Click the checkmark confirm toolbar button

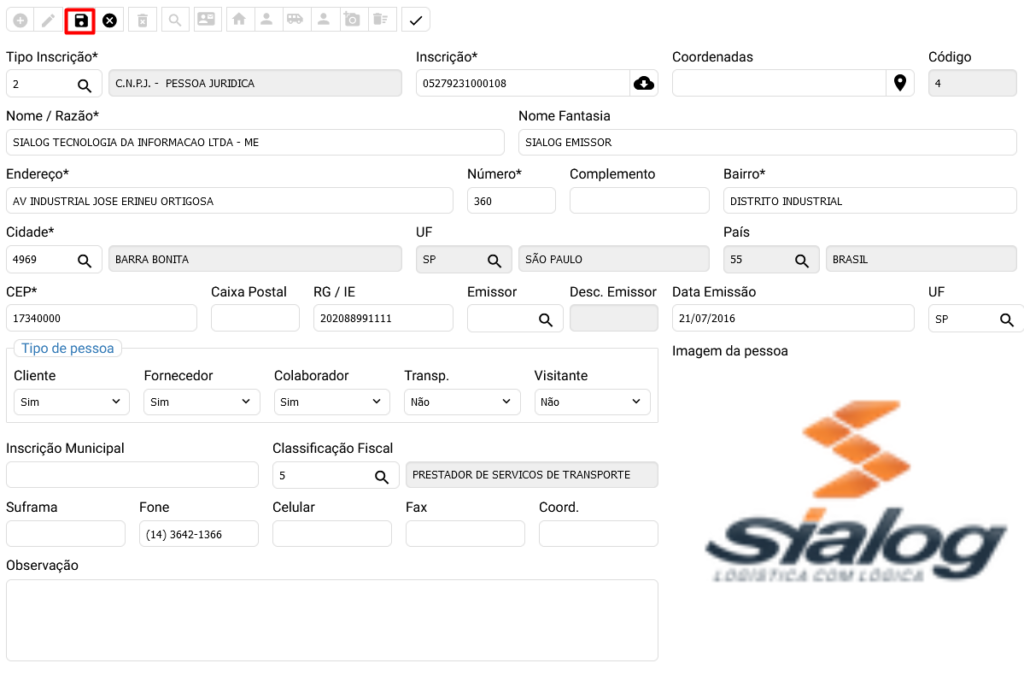click(416, 20)
